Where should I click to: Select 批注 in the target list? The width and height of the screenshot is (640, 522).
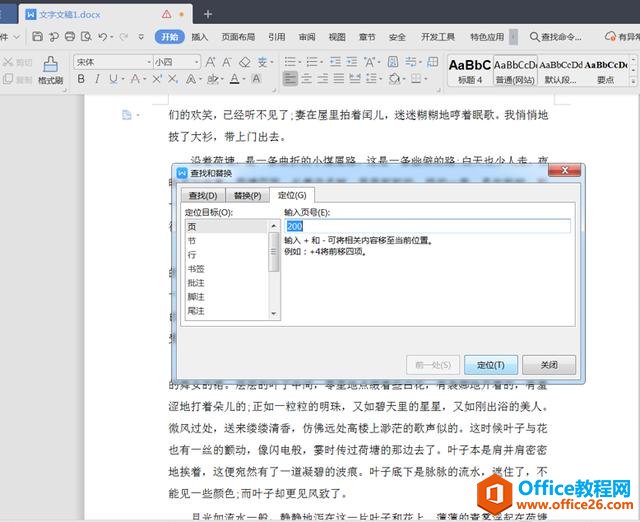(227, 283)
